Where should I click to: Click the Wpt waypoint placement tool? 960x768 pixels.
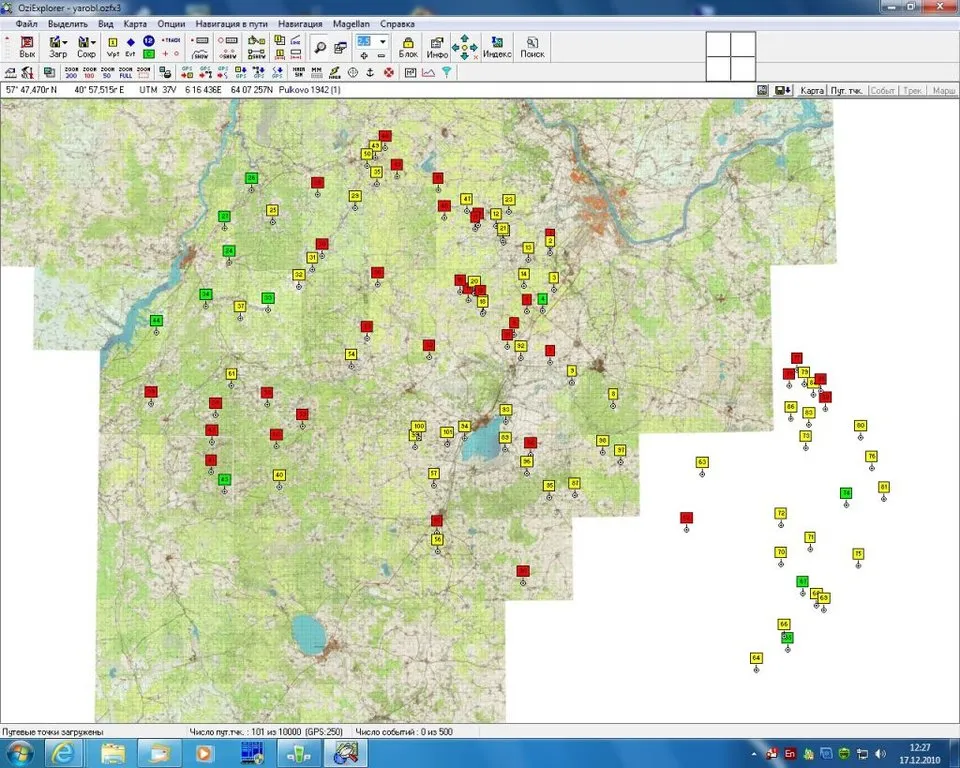(113, 47)
